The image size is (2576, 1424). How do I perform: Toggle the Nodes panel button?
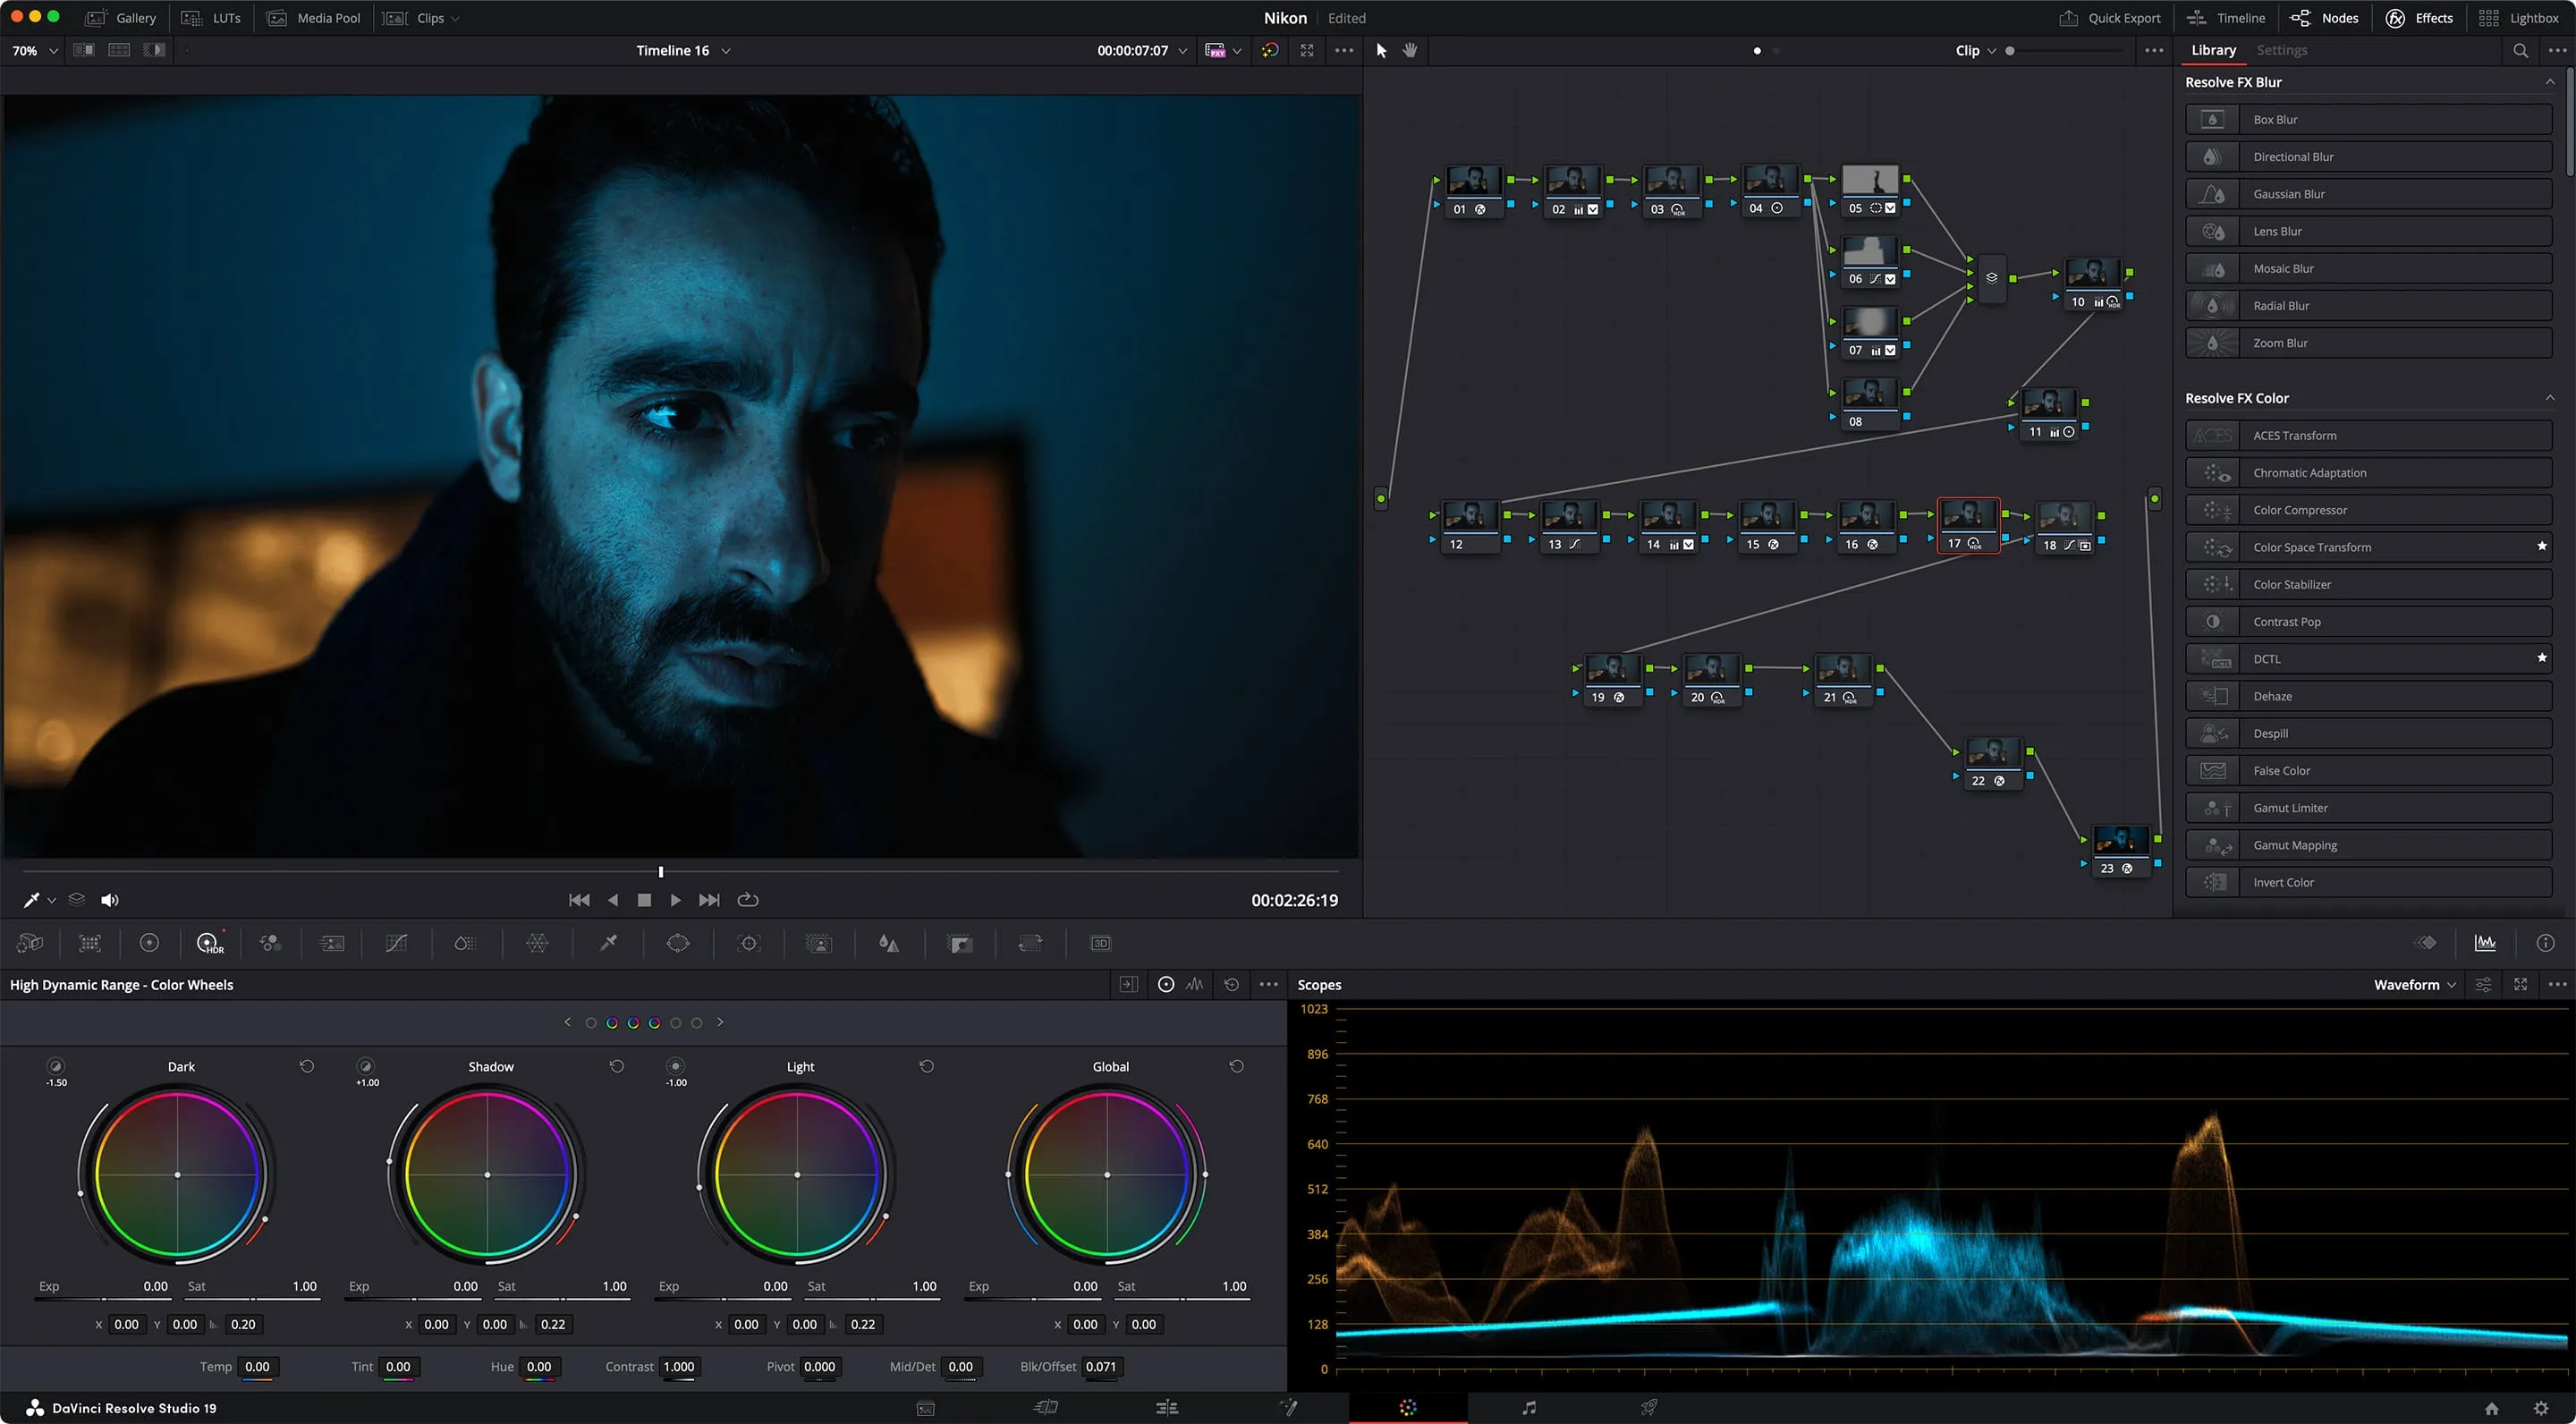[2325, 18]
